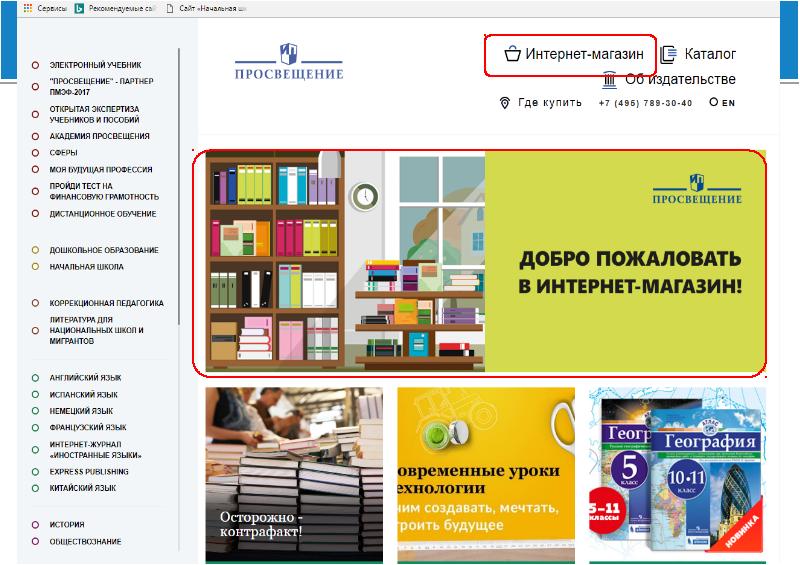Select Академия просвещения in sidebar
This screenshot has width=800, height=565.
click(99, 136)
